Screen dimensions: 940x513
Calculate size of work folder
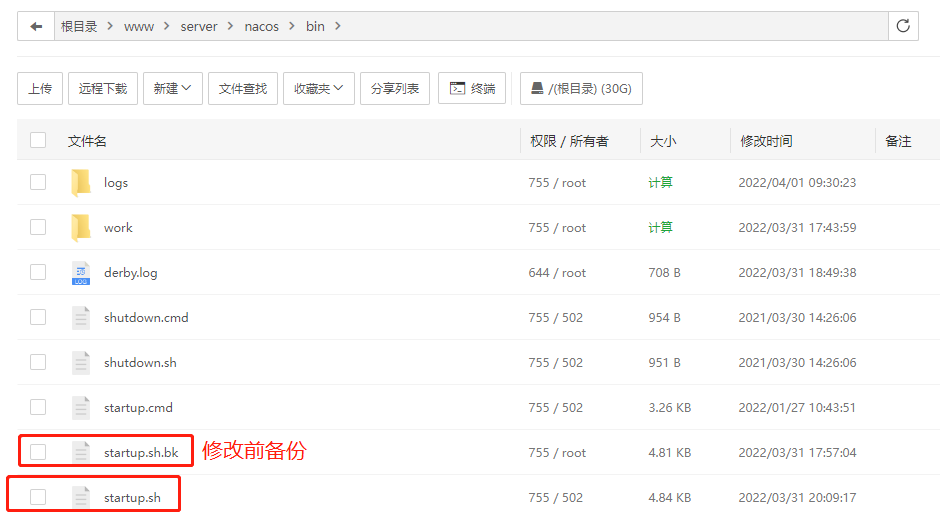[x=660, y=227]
